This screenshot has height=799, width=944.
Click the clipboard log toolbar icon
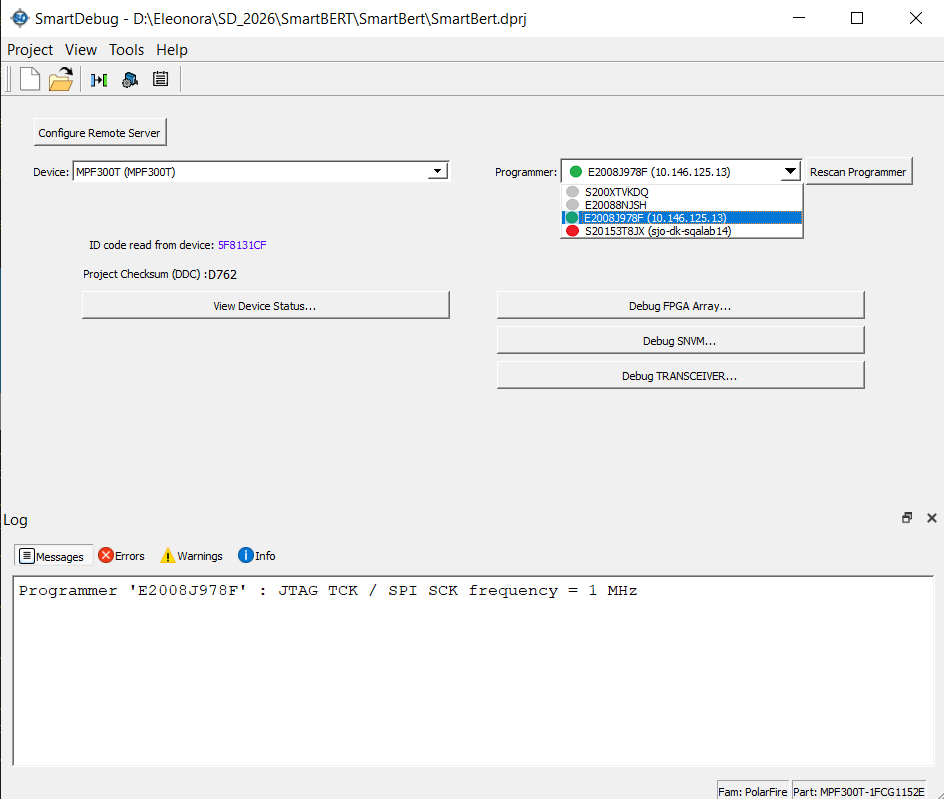click(x=160, y=79)
